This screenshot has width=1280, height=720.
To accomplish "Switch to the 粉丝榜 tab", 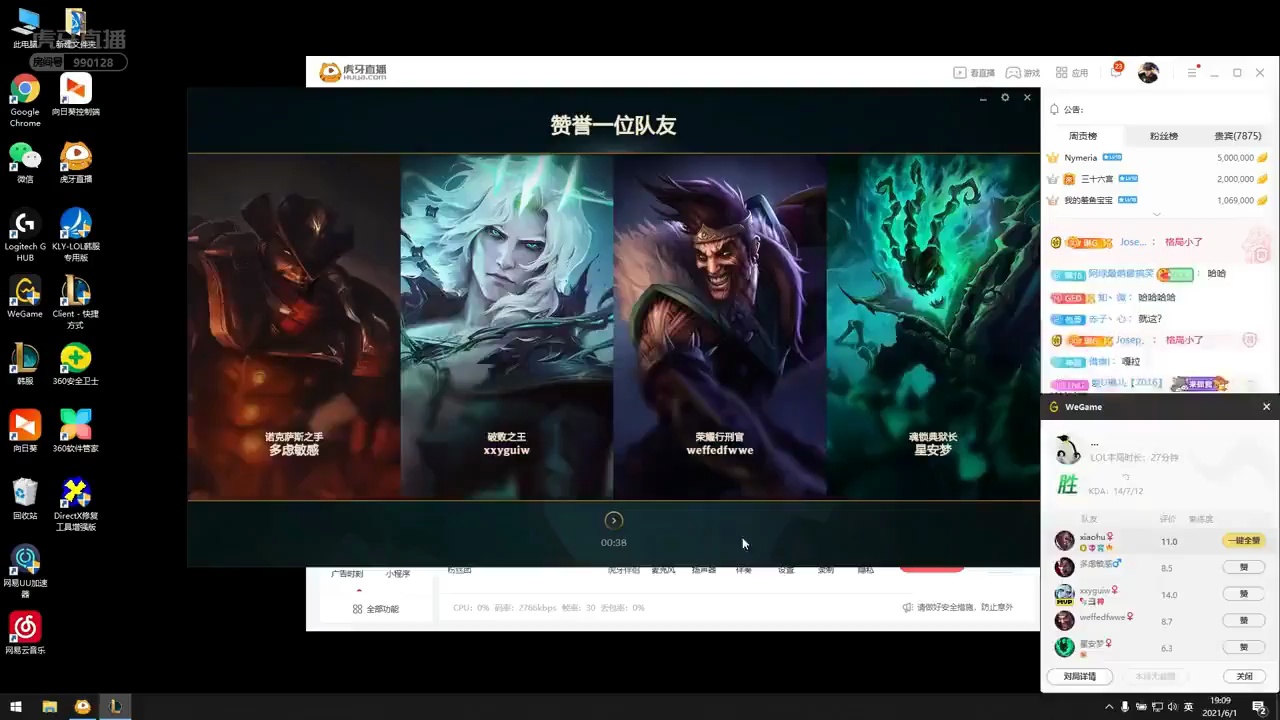I will (1163, 136).
